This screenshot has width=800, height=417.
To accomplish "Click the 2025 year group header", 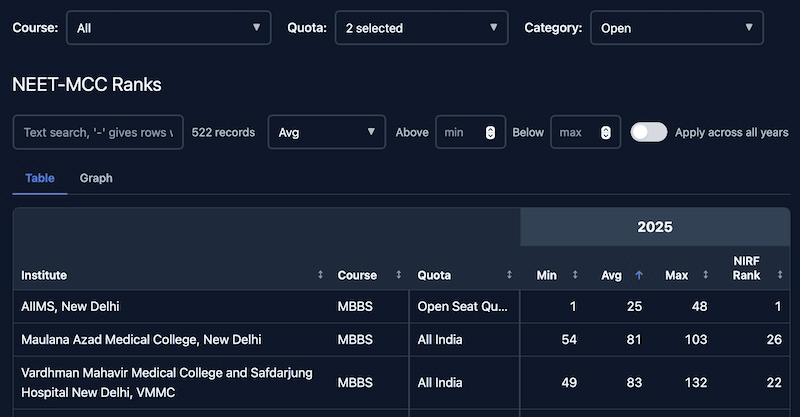I will point(655,227).
